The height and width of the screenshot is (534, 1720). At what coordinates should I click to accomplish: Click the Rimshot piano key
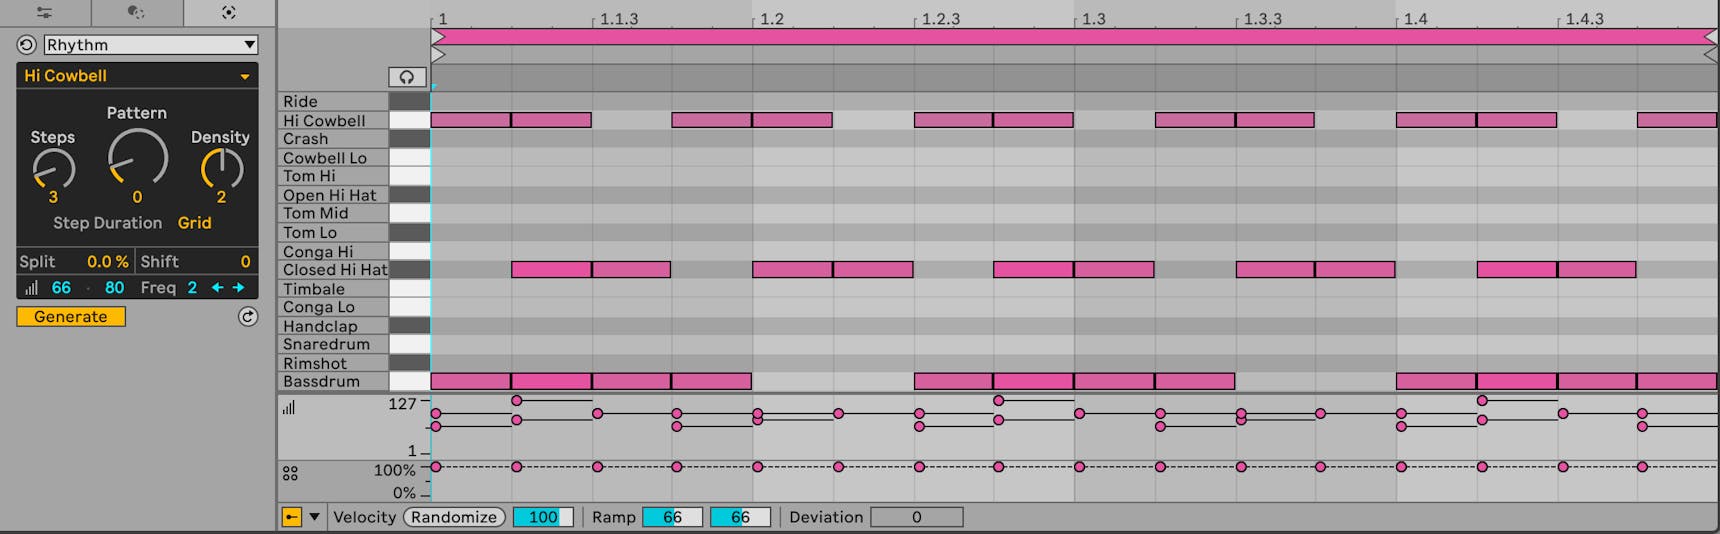coord(409,363)
